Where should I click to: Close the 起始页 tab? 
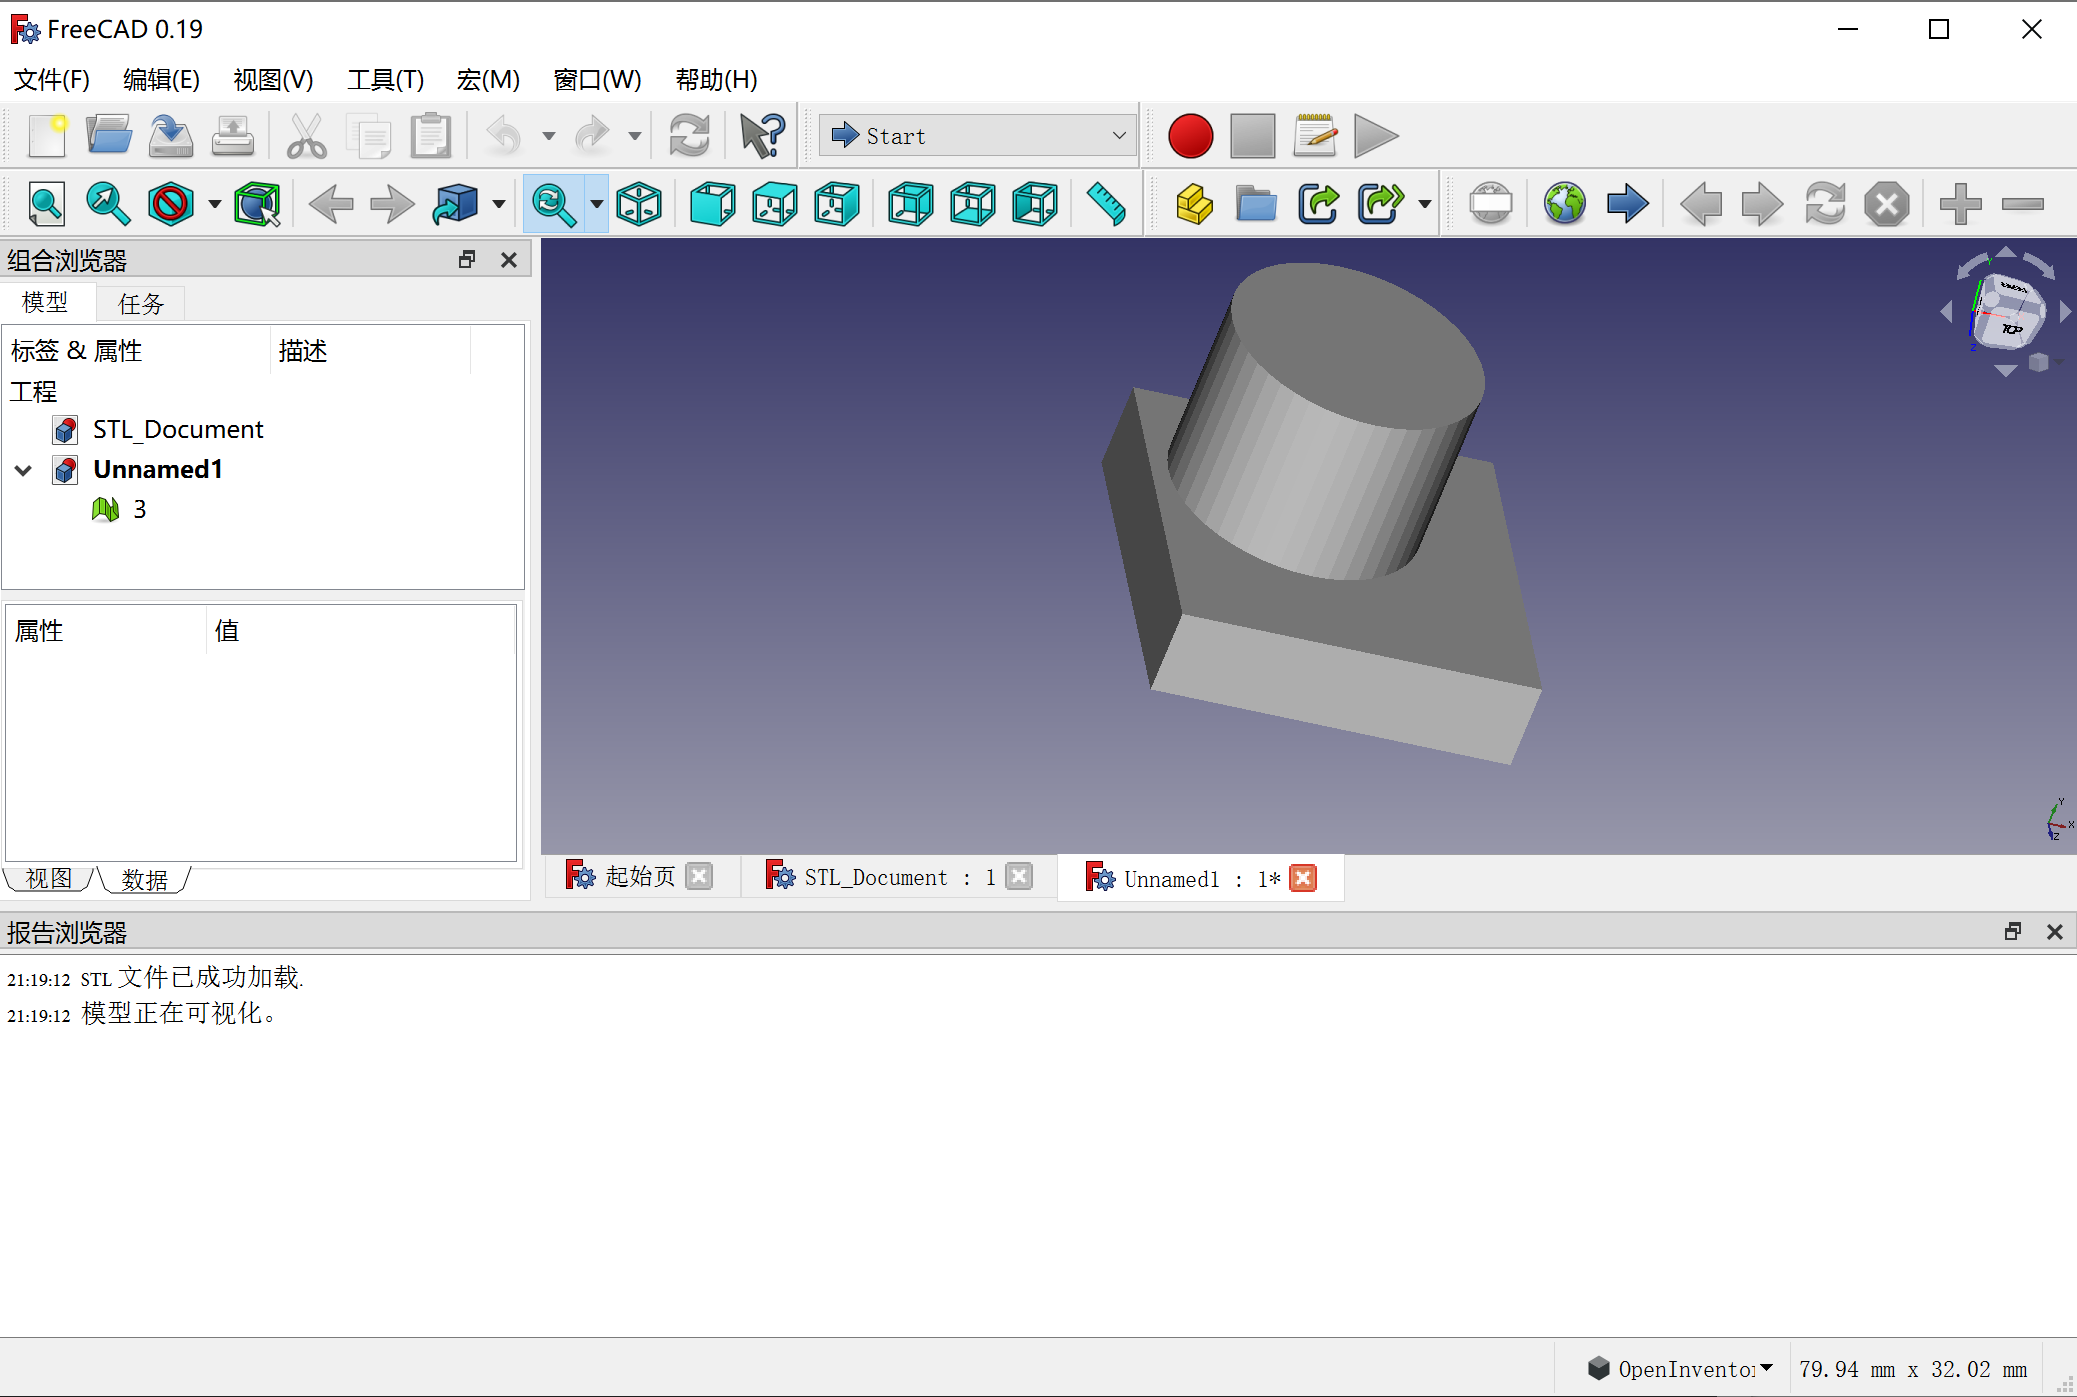(x=699, y=875)
